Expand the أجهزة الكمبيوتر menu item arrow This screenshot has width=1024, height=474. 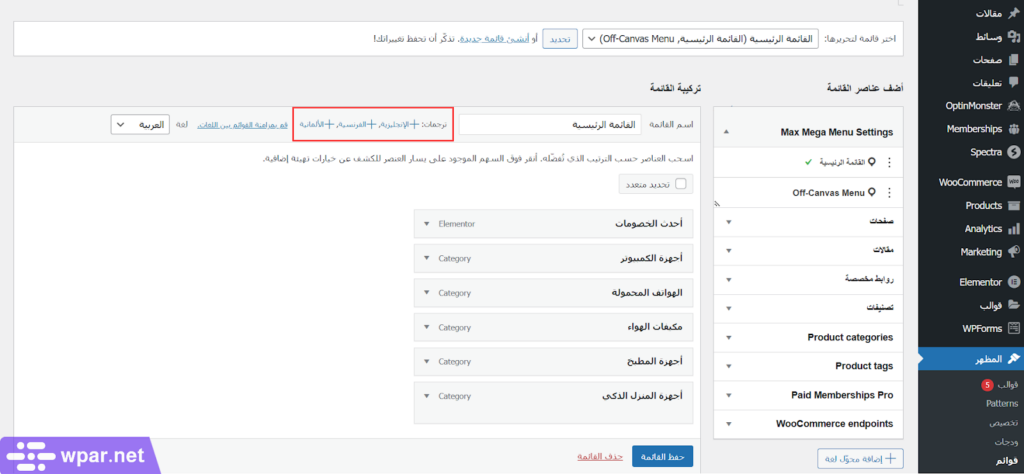(x=427, y=259)
